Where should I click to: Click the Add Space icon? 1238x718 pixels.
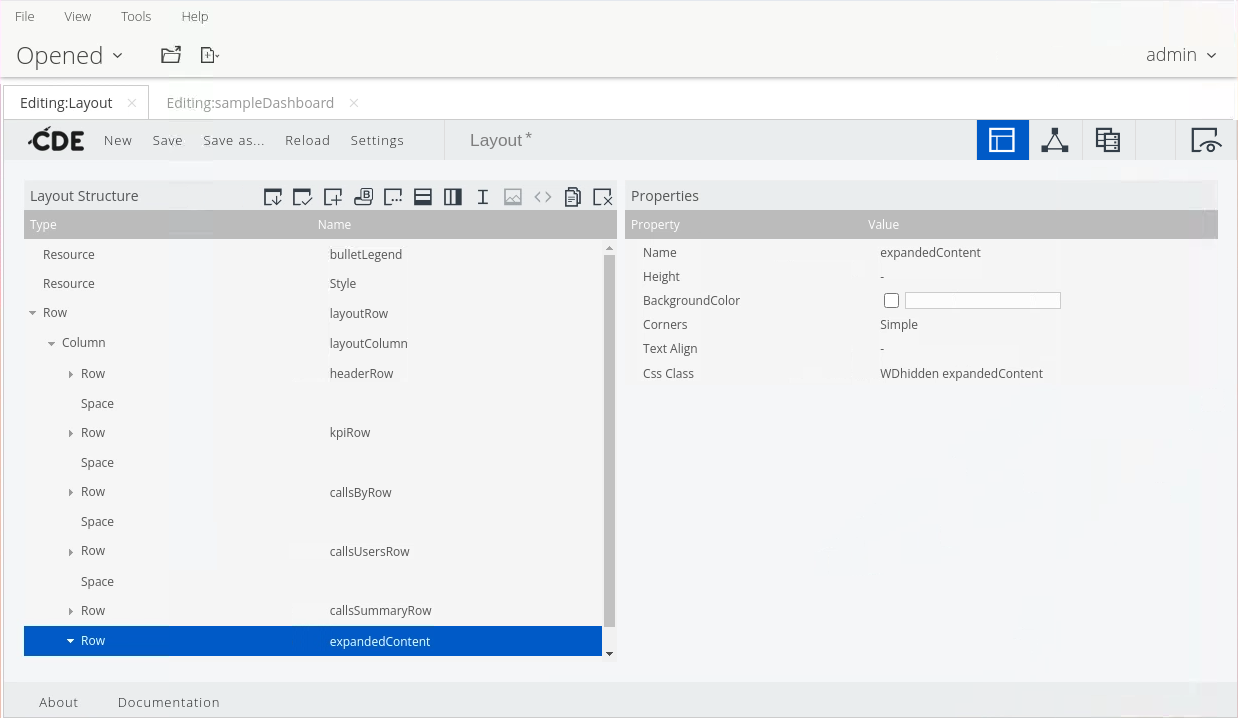pyautogui.click(x=483, y=197)
